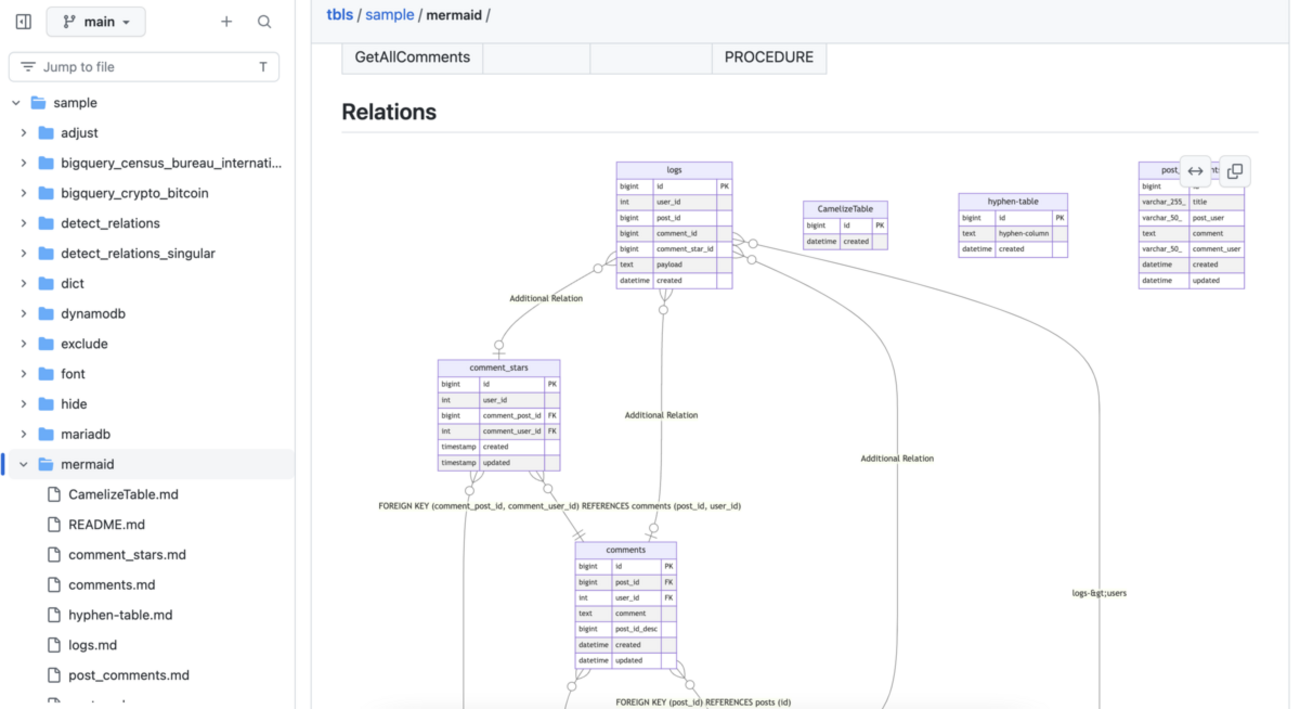Image resolution: width=1300 pixels, height=709 pixels.
Task: Select the font folder icon
Action: (x=46, y=374)
